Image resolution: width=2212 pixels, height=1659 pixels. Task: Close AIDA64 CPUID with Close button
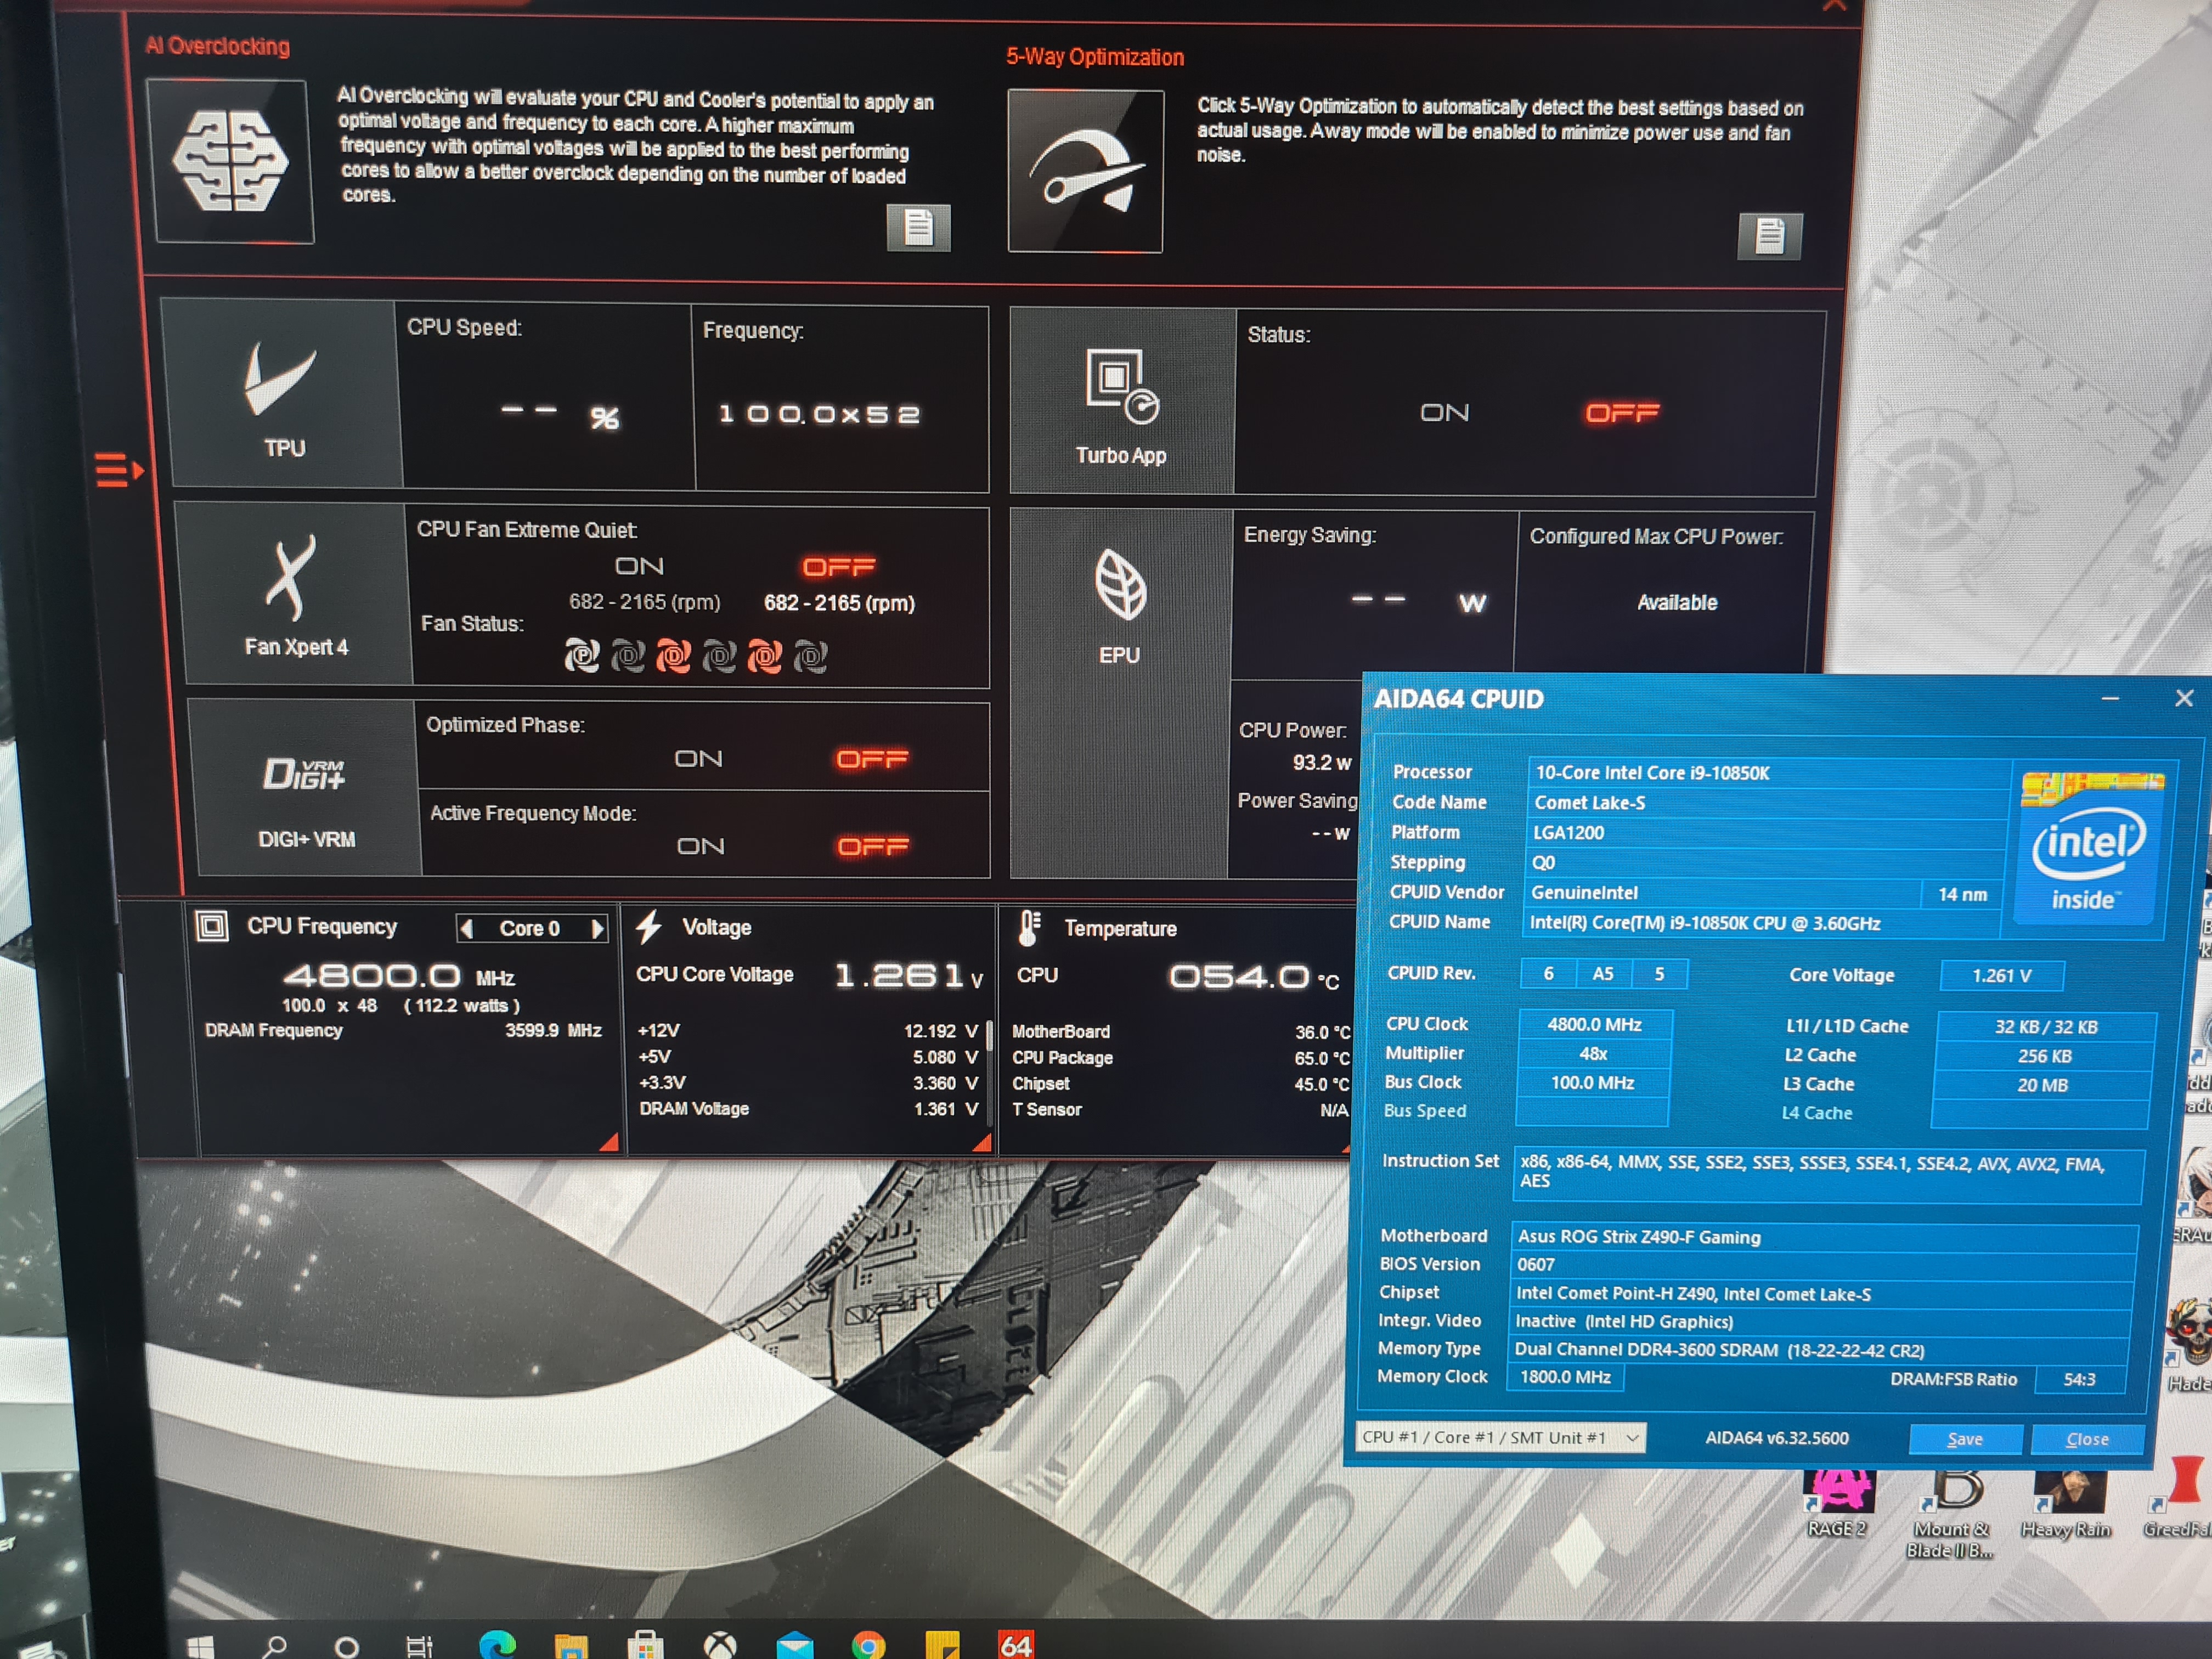[2087, 1439]
